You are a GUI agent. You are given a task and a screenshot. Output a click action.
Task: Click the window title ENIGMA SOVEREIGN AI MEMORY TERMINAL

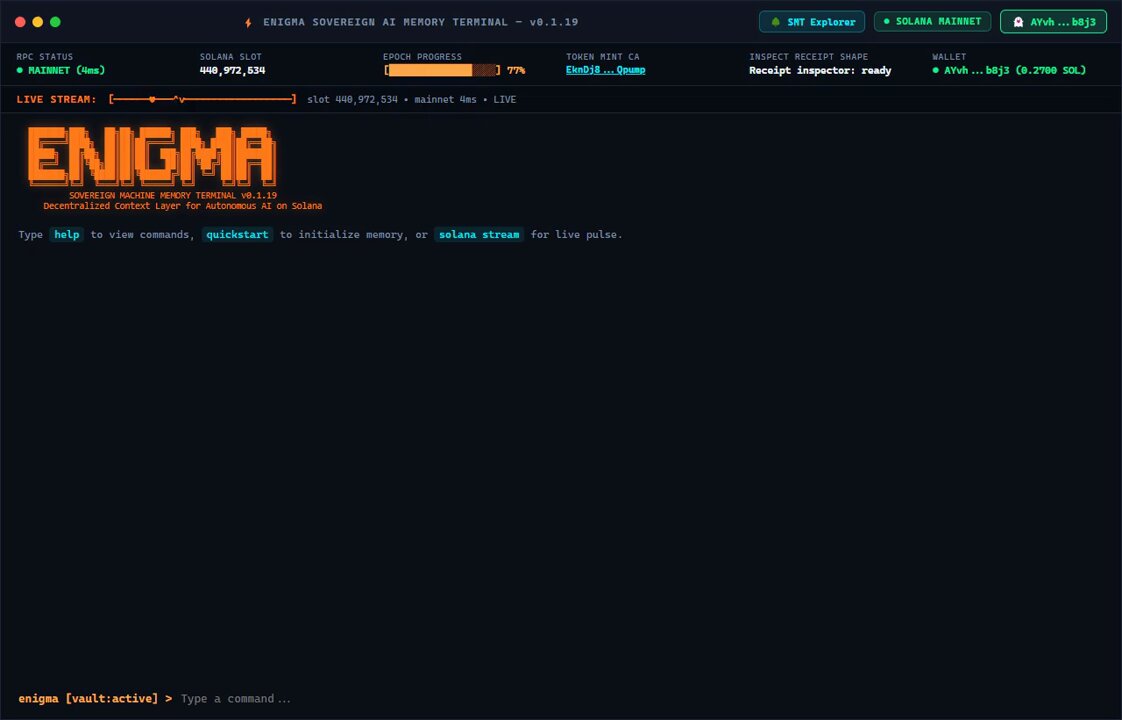(421, 22)
